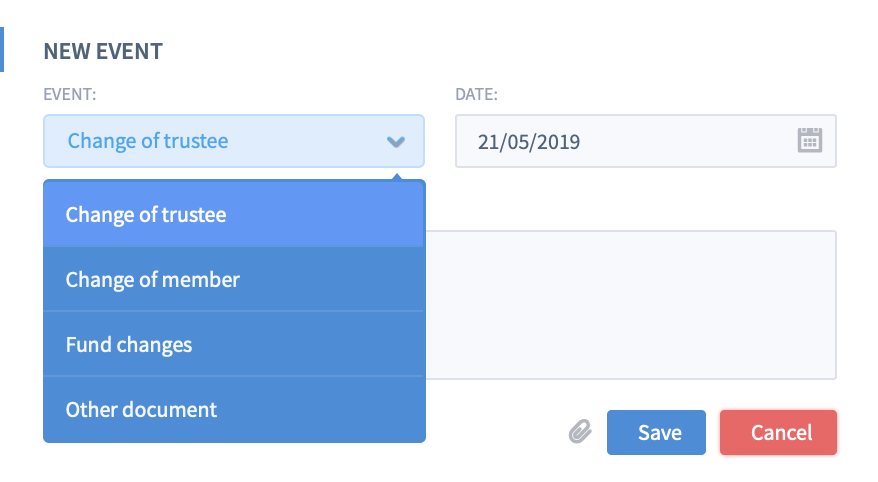Image resolution: width=878 pixels, height=482 pixels.
Task: Pick the 'Fund changes' option
Action: (x=234, y=344)
